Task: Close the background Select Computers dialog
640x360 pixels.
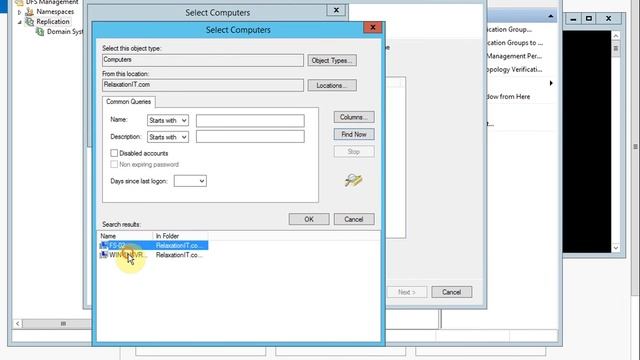Action: click(x=336, y=10)
